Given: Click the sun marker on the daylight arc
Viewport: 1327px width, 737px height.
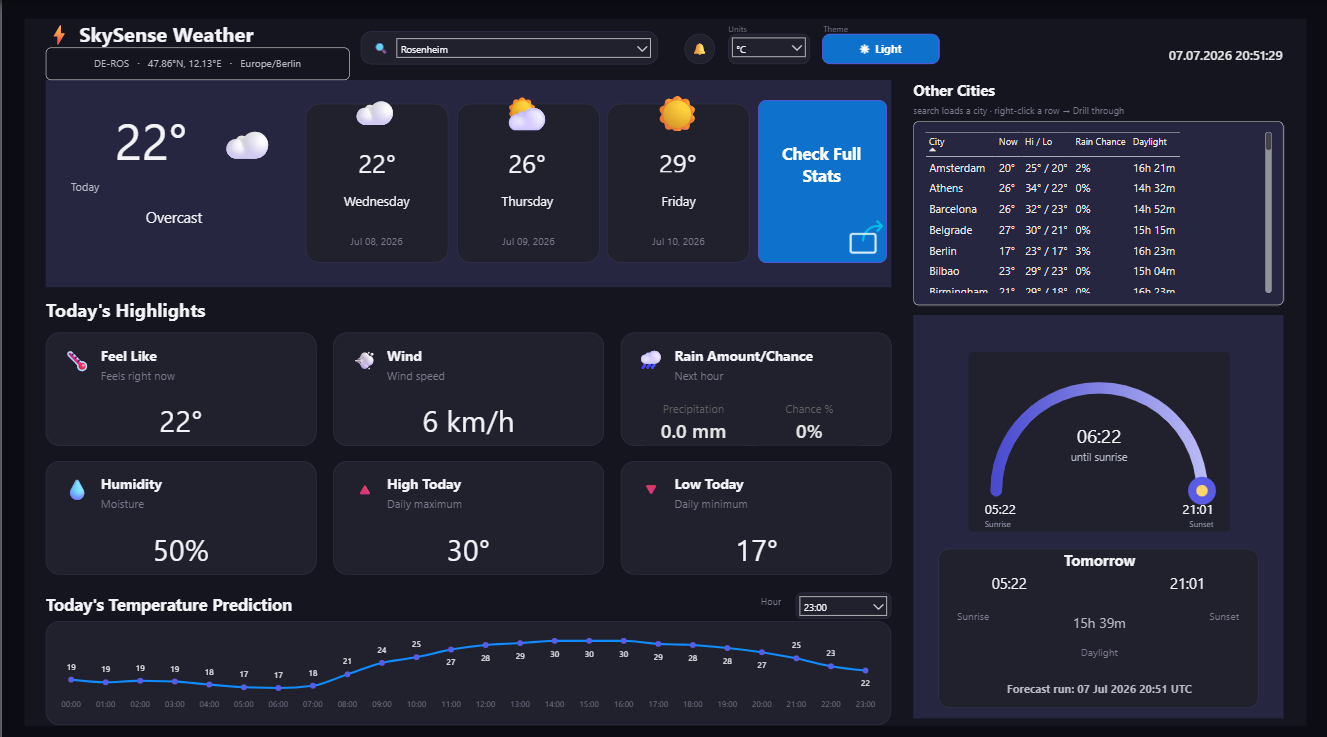Looking at the screenshot, I should [1202, 491].
